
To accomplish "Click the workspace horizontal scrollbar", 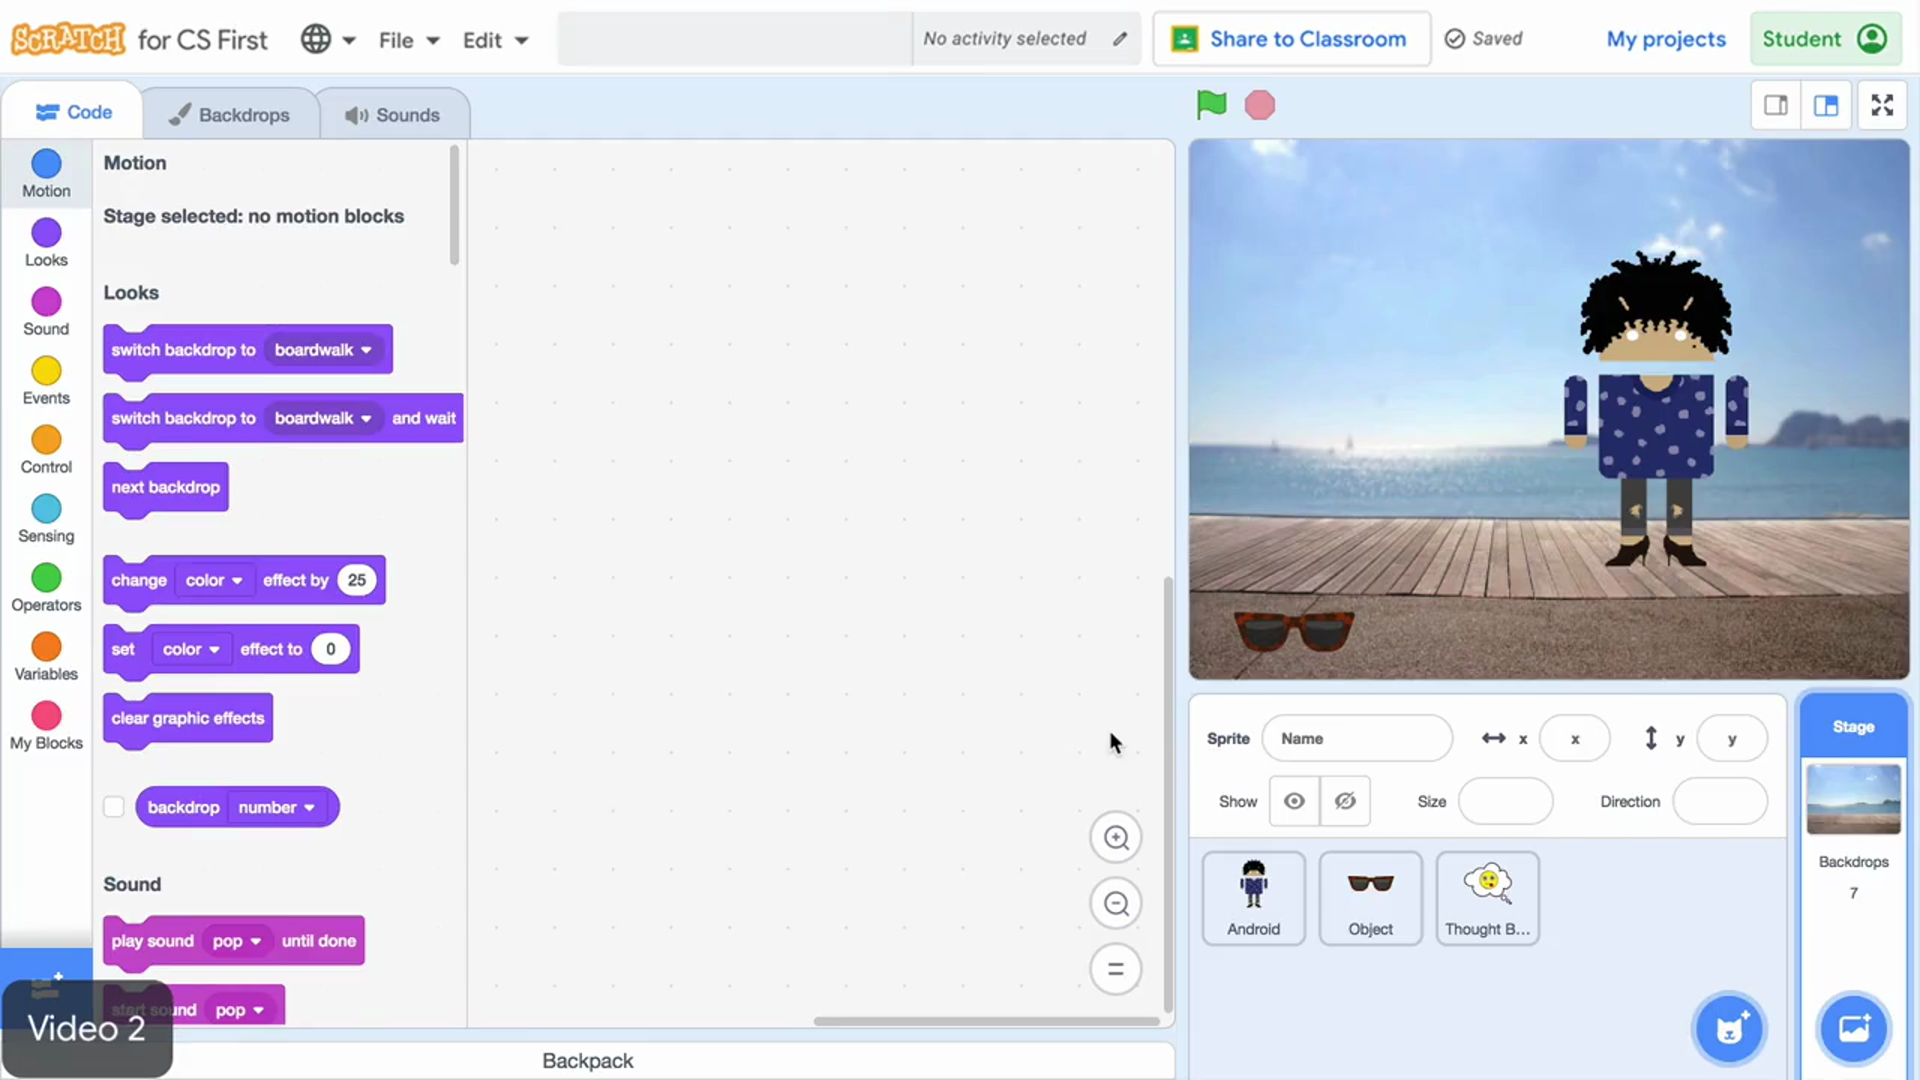I will pyautogui.click(x=986, y=1021).
